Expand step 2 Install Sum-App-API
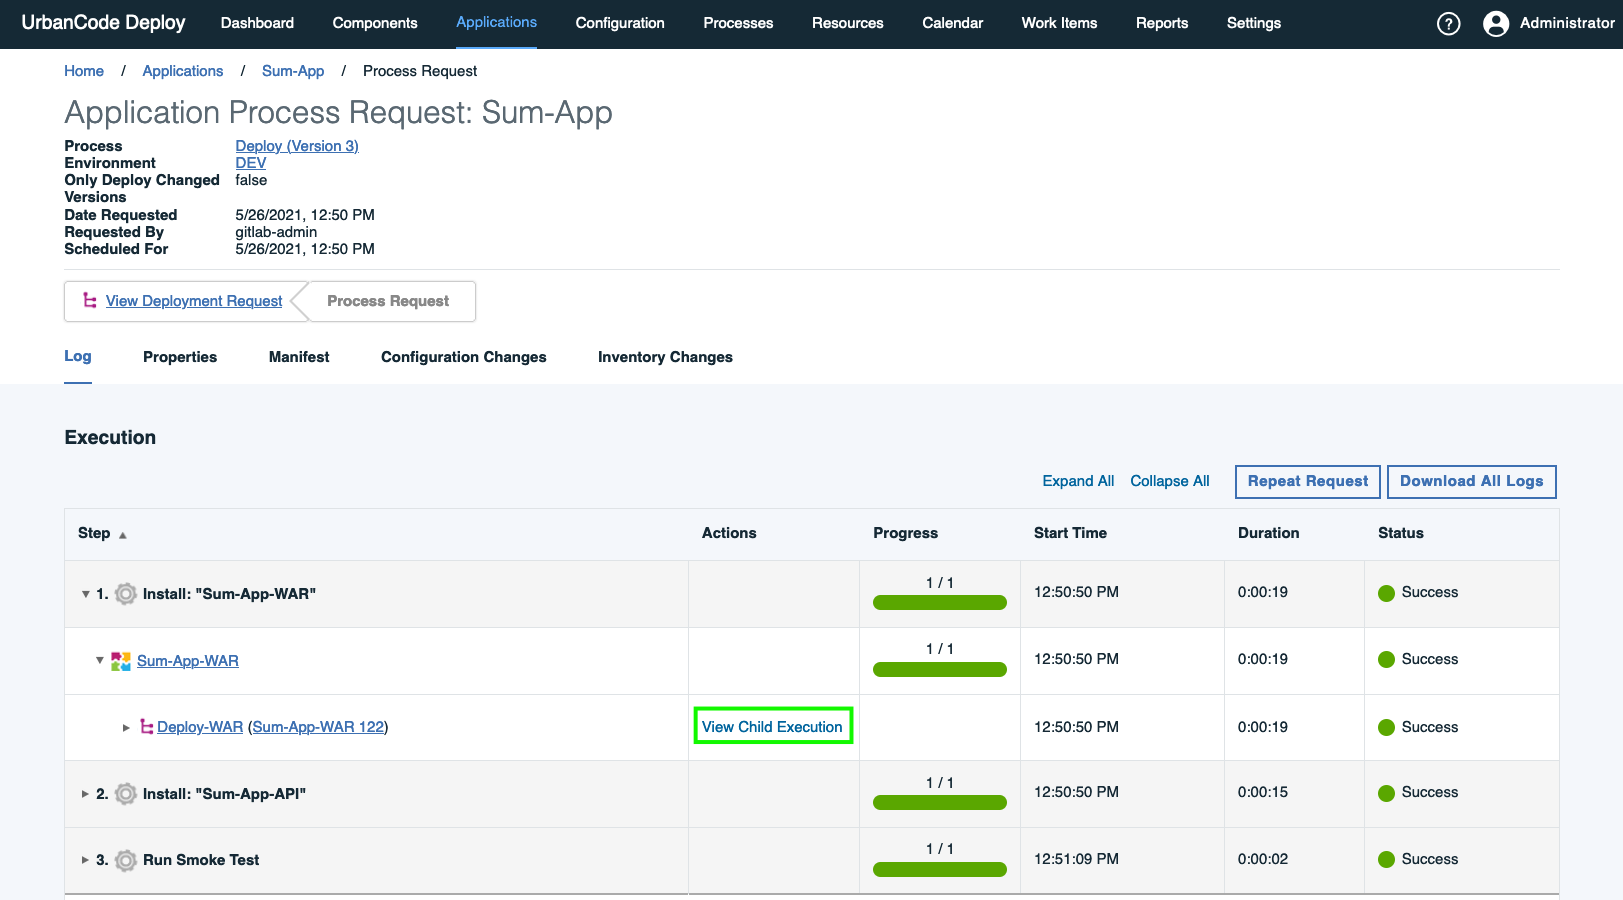This screenshot has width=1623, height=900. pos(86,793)
